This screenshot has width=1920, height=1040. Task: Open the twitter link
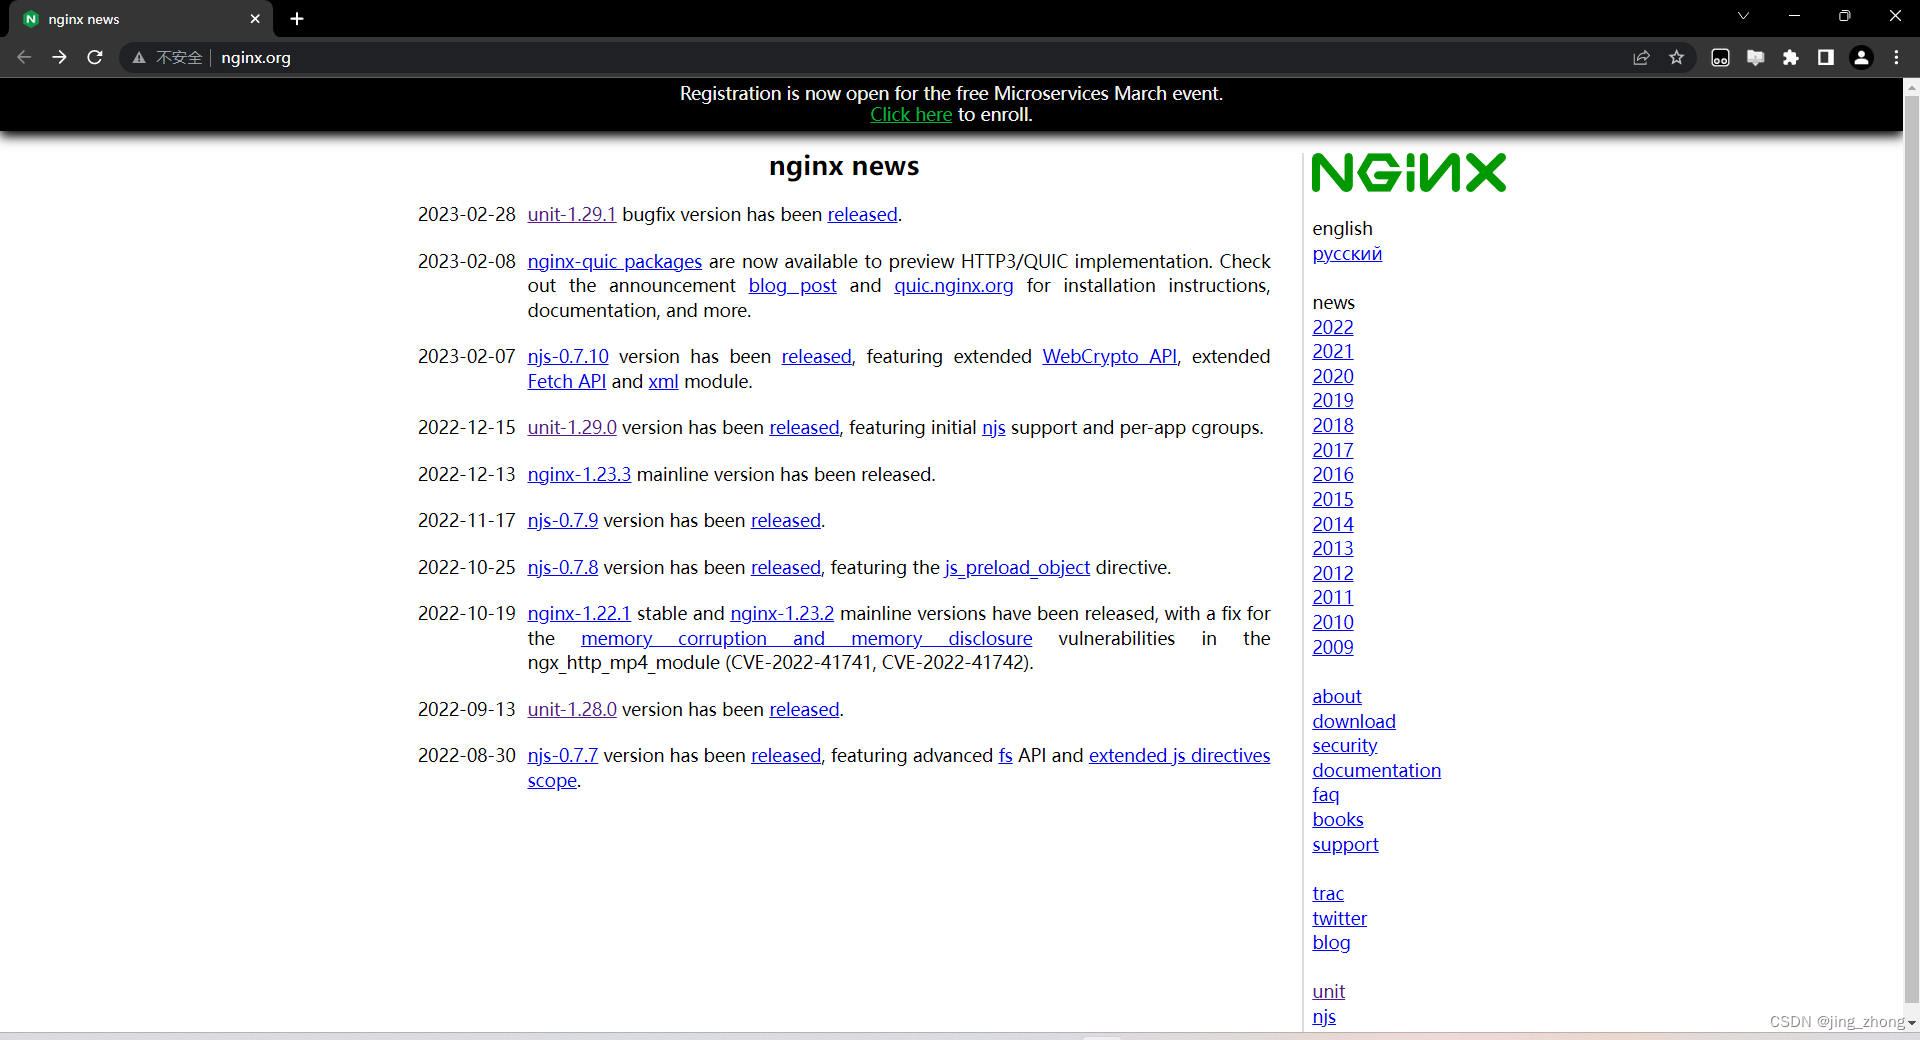pyautogui.click(x=1339, y=919)
